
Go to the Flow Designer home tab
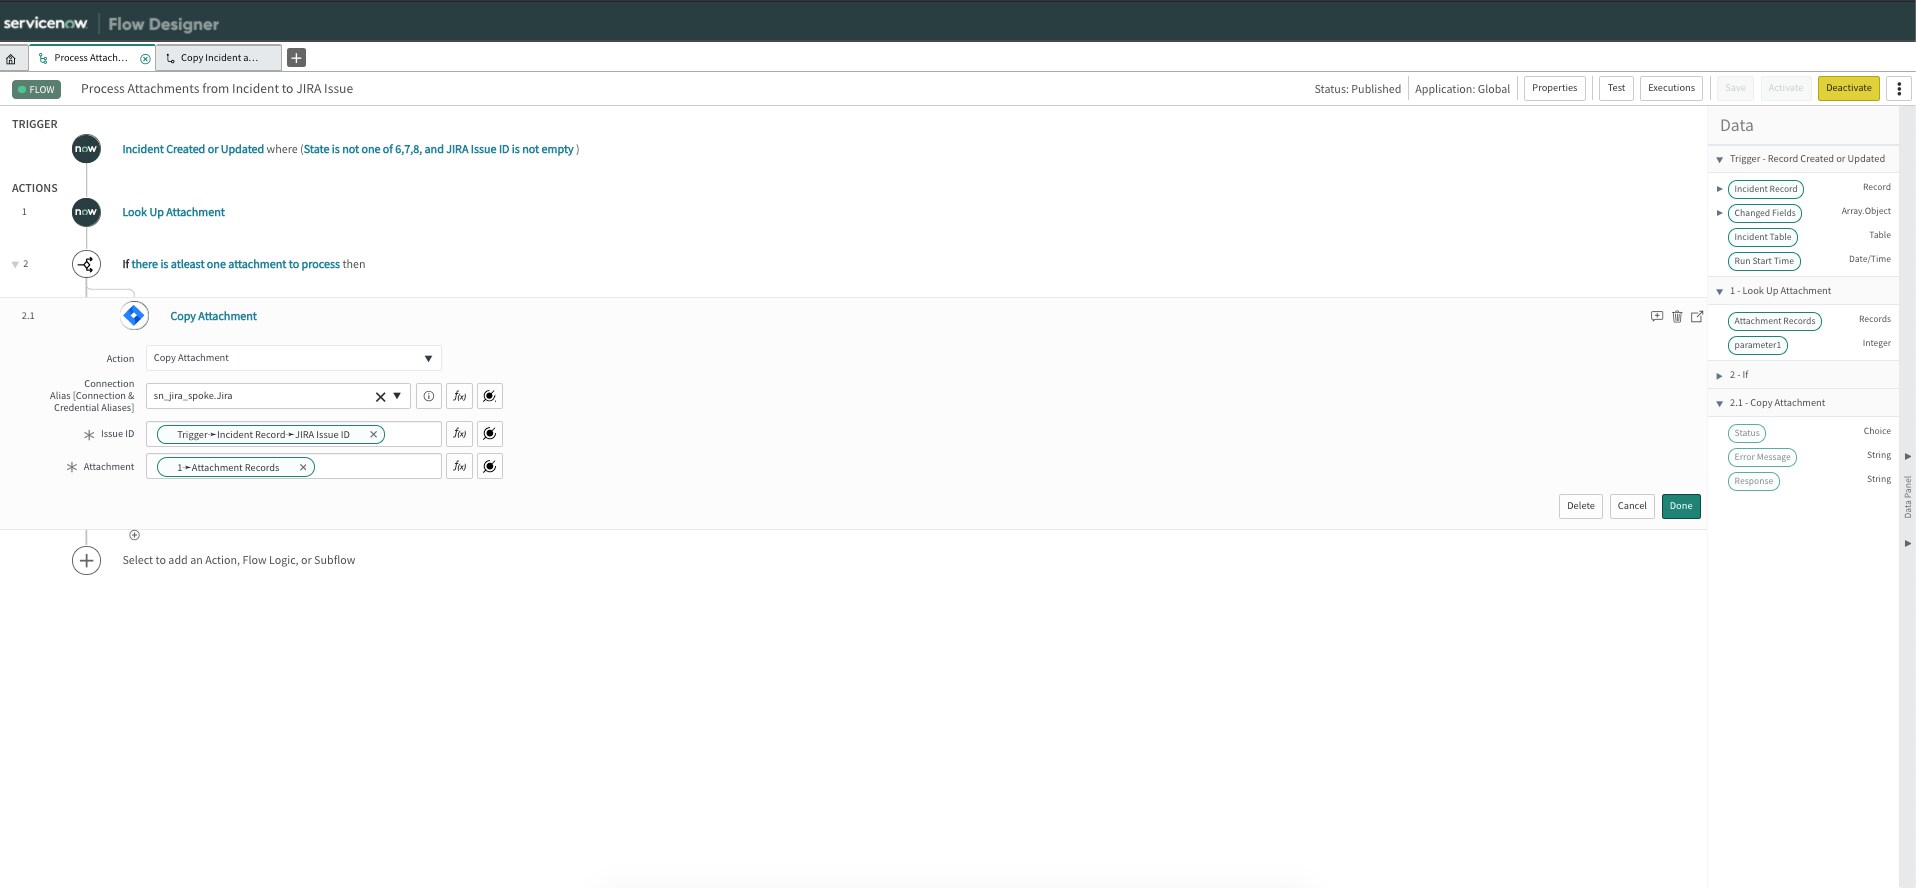click(11, 58)
